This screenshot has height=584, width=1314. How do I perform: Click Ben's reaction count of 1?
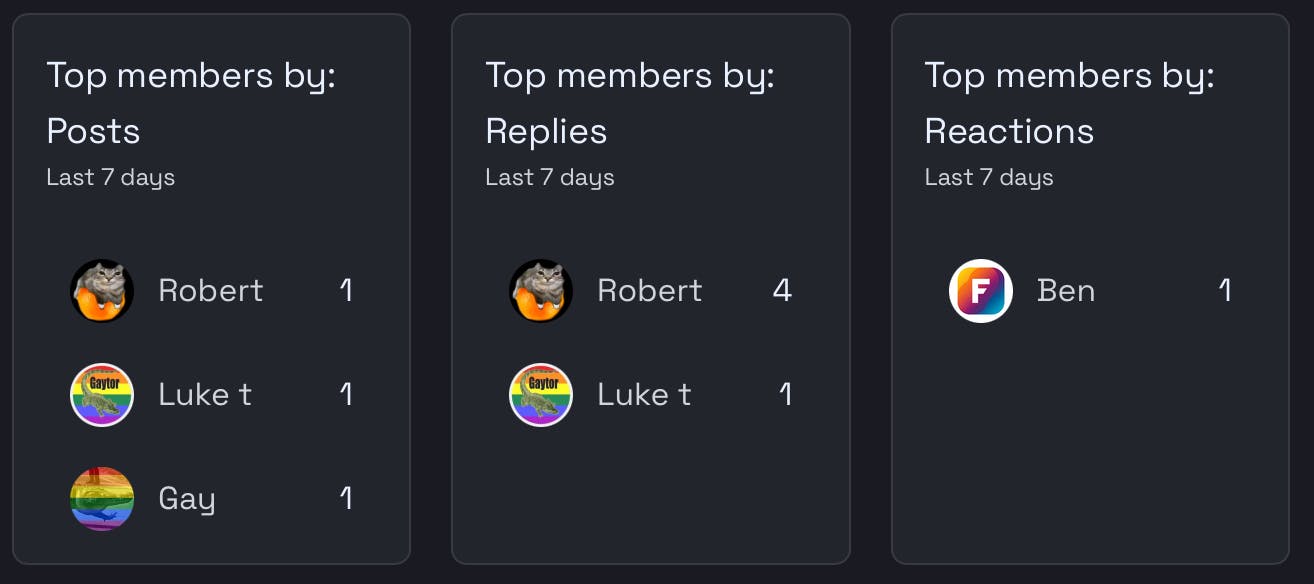(x=1224, y=291)
